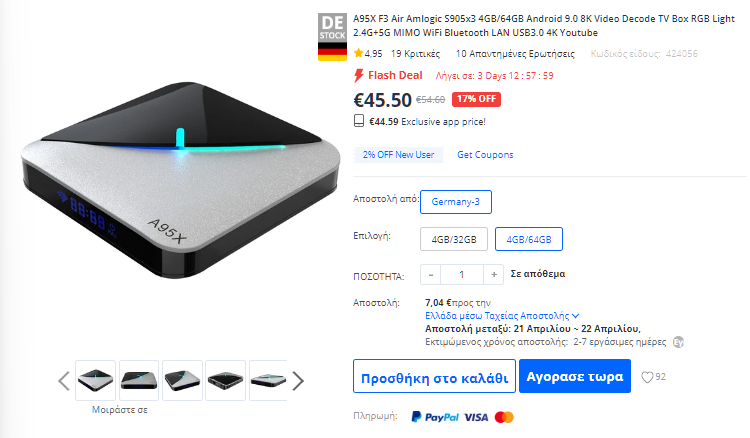The height and width of the screenshot is (438, 750).
Task: Click the heart wishlist icon
Action: [647, 377]
